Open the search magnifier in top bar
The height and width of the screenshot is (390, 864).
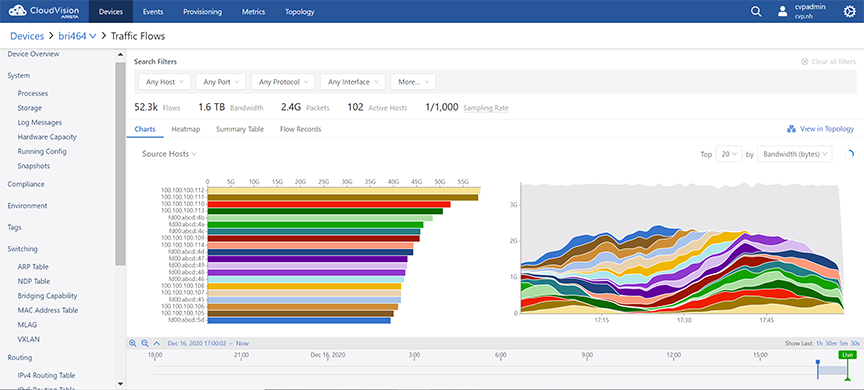[x=756, y=12]
